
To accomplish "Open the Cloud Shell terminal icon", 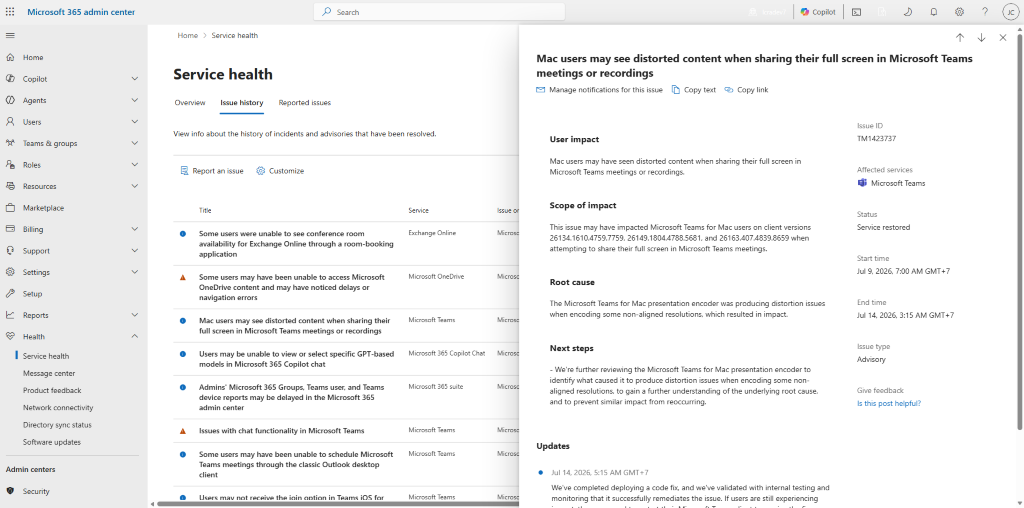I will (x=856, y=12).
